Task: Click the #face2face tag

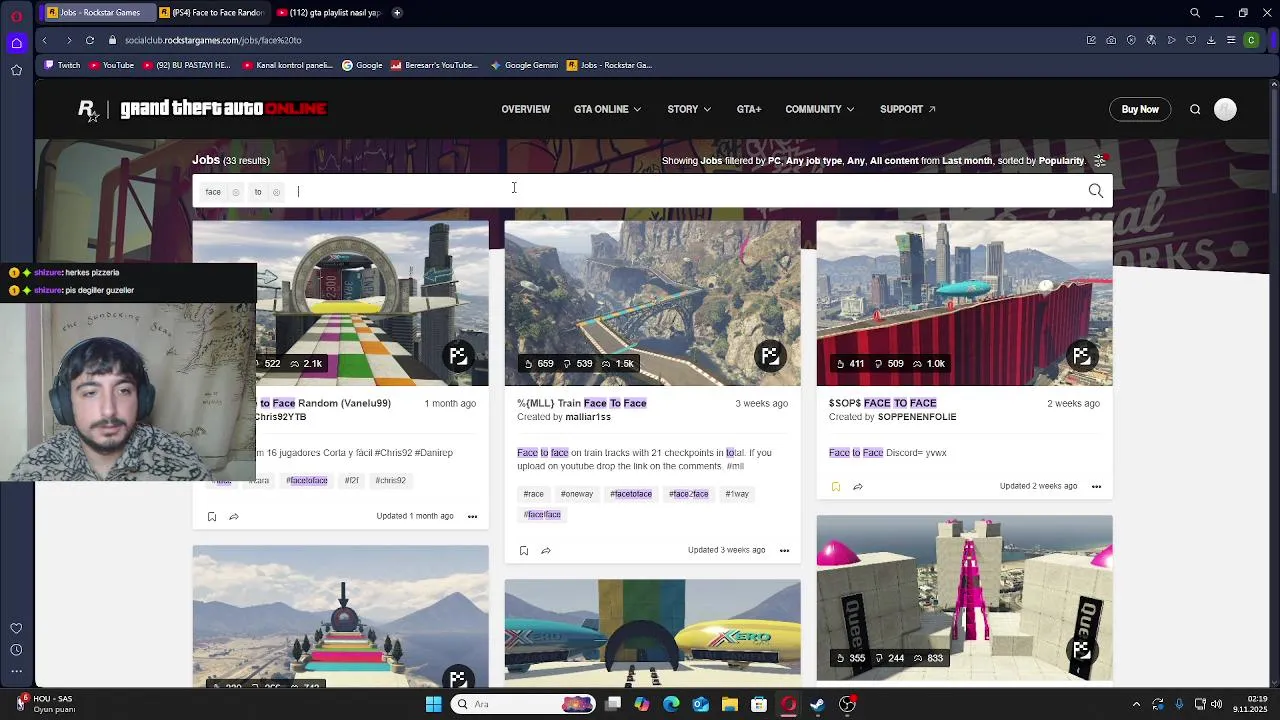Action: click(689, 494)
